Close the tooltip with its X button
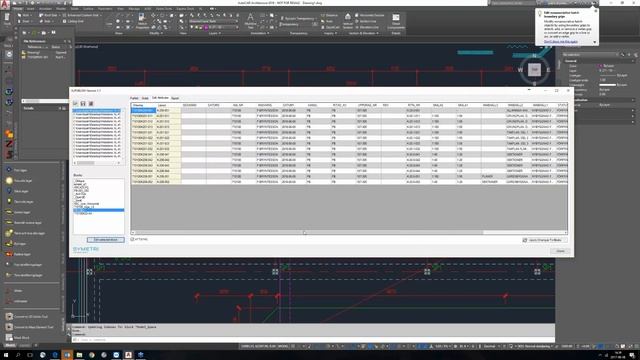Image resolution: width=640 pixels, height=360 pixels. point(596,11)
